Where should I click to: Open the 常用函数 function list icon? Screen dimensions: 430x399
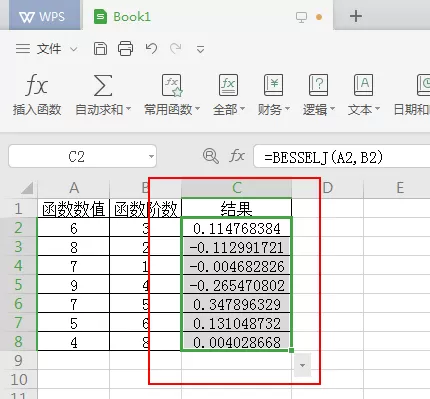point(172,86)
